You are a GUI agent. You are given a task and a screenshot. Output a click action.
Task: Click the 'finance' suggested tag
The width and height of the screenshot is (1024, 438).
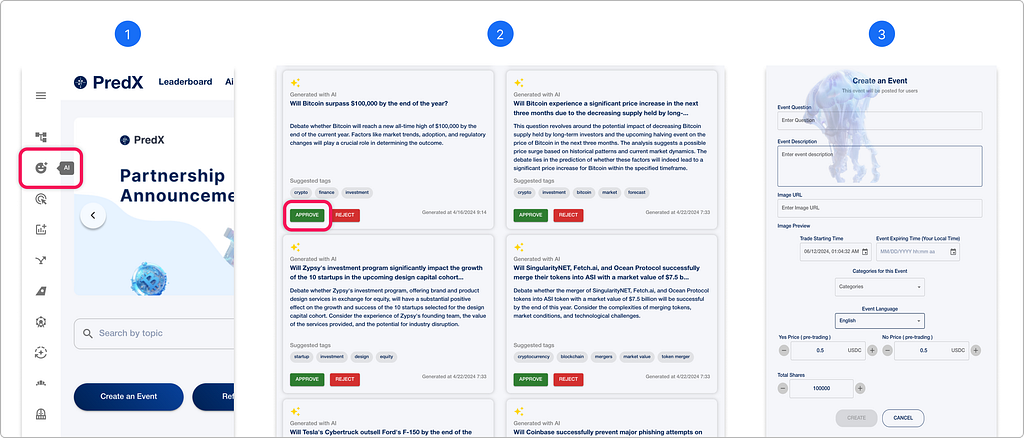326,193
